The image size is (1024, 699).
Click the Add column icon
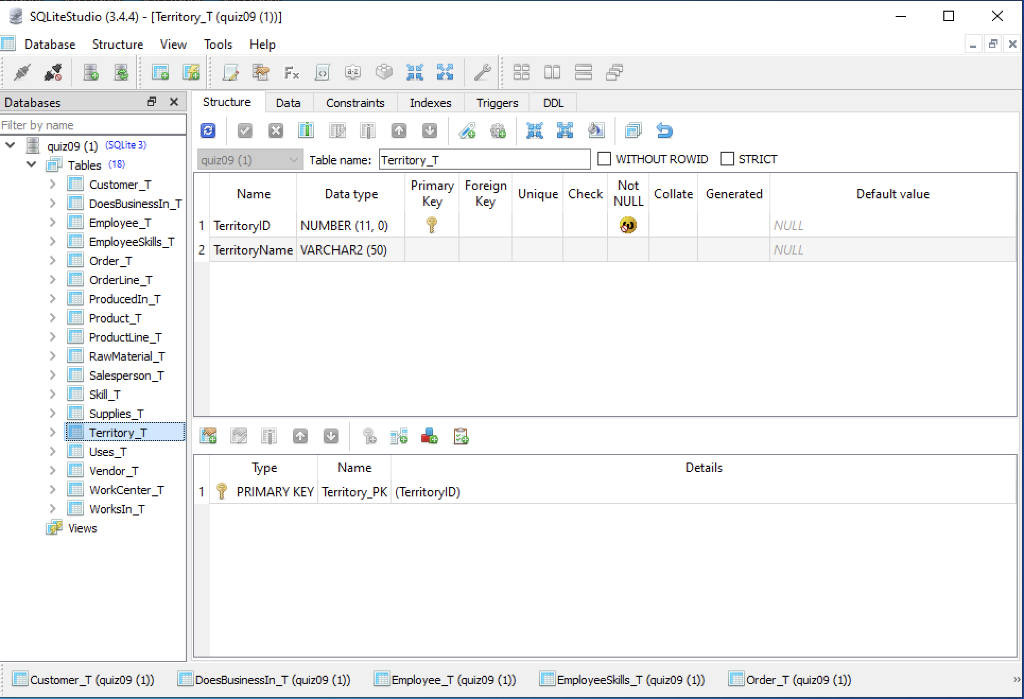pos(306,131)
